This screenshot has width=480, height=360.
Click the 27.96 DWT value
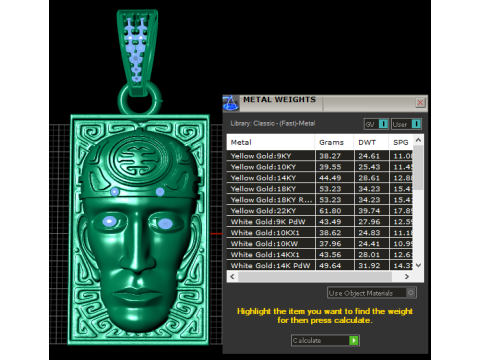(x=369, y=222)
